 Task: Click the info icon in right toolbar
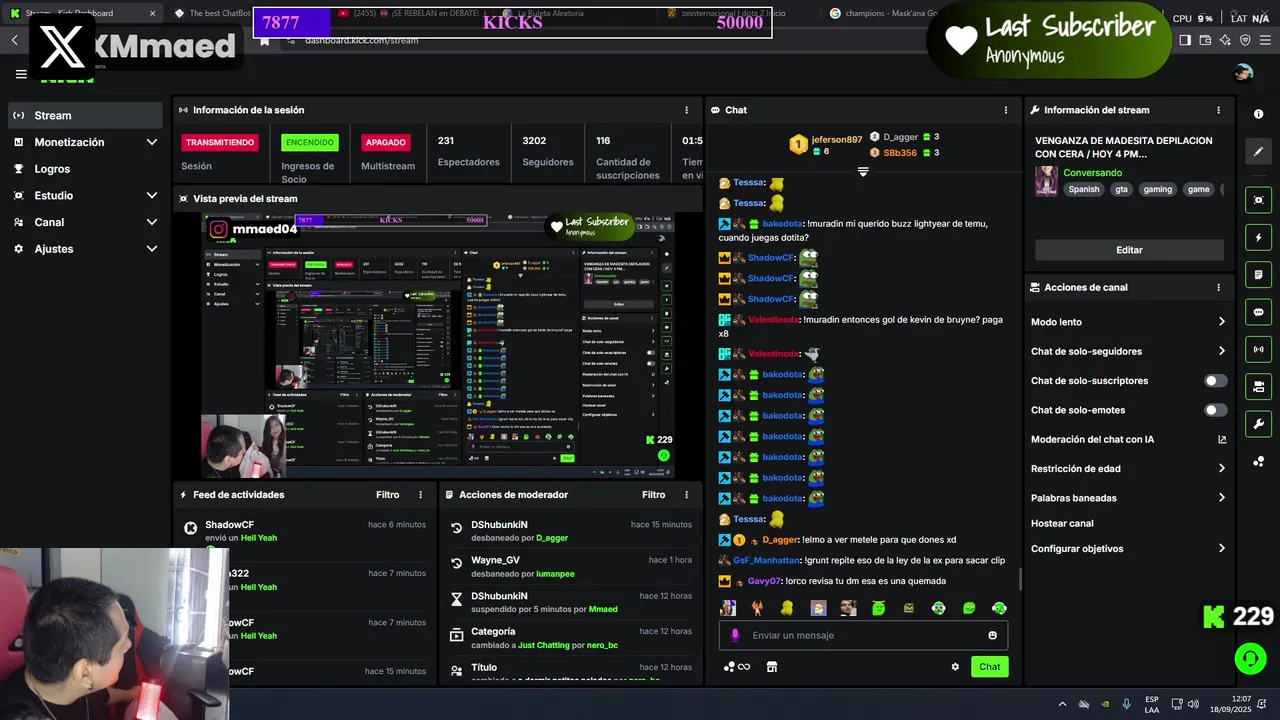[1258, 114]
